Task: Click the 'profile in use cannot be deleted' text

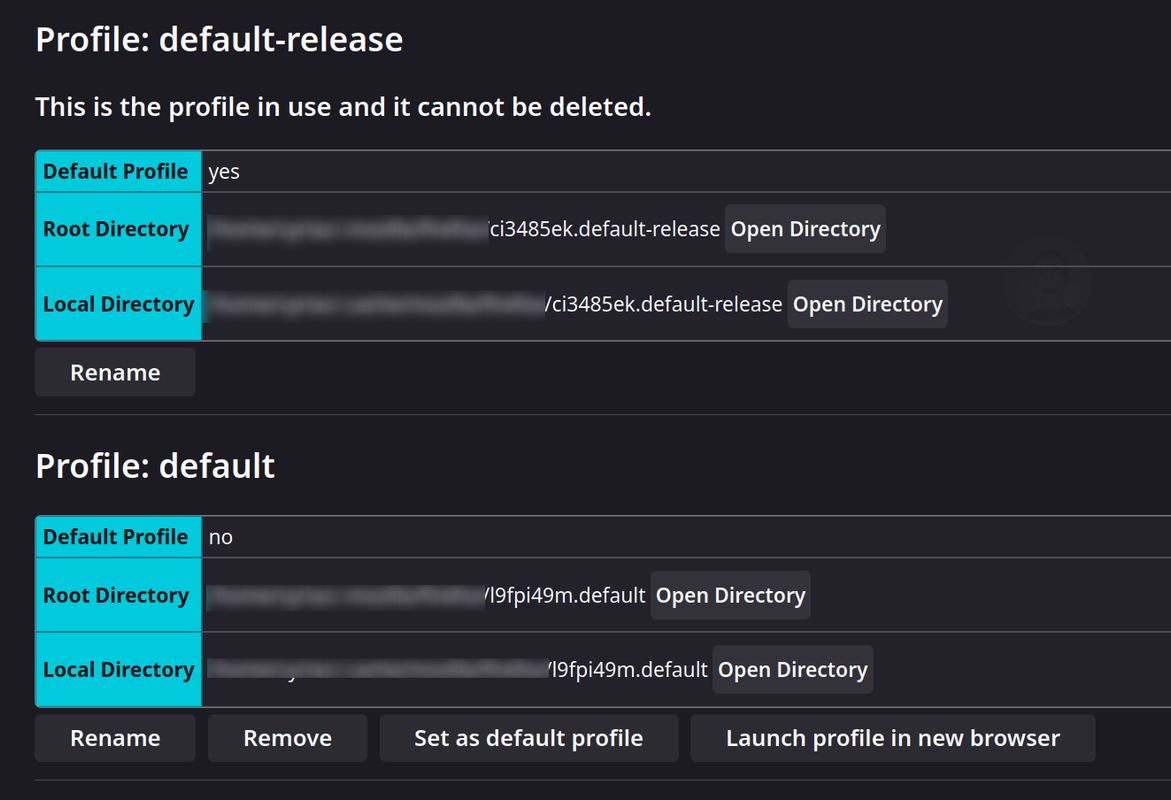Action: (343, 107)
